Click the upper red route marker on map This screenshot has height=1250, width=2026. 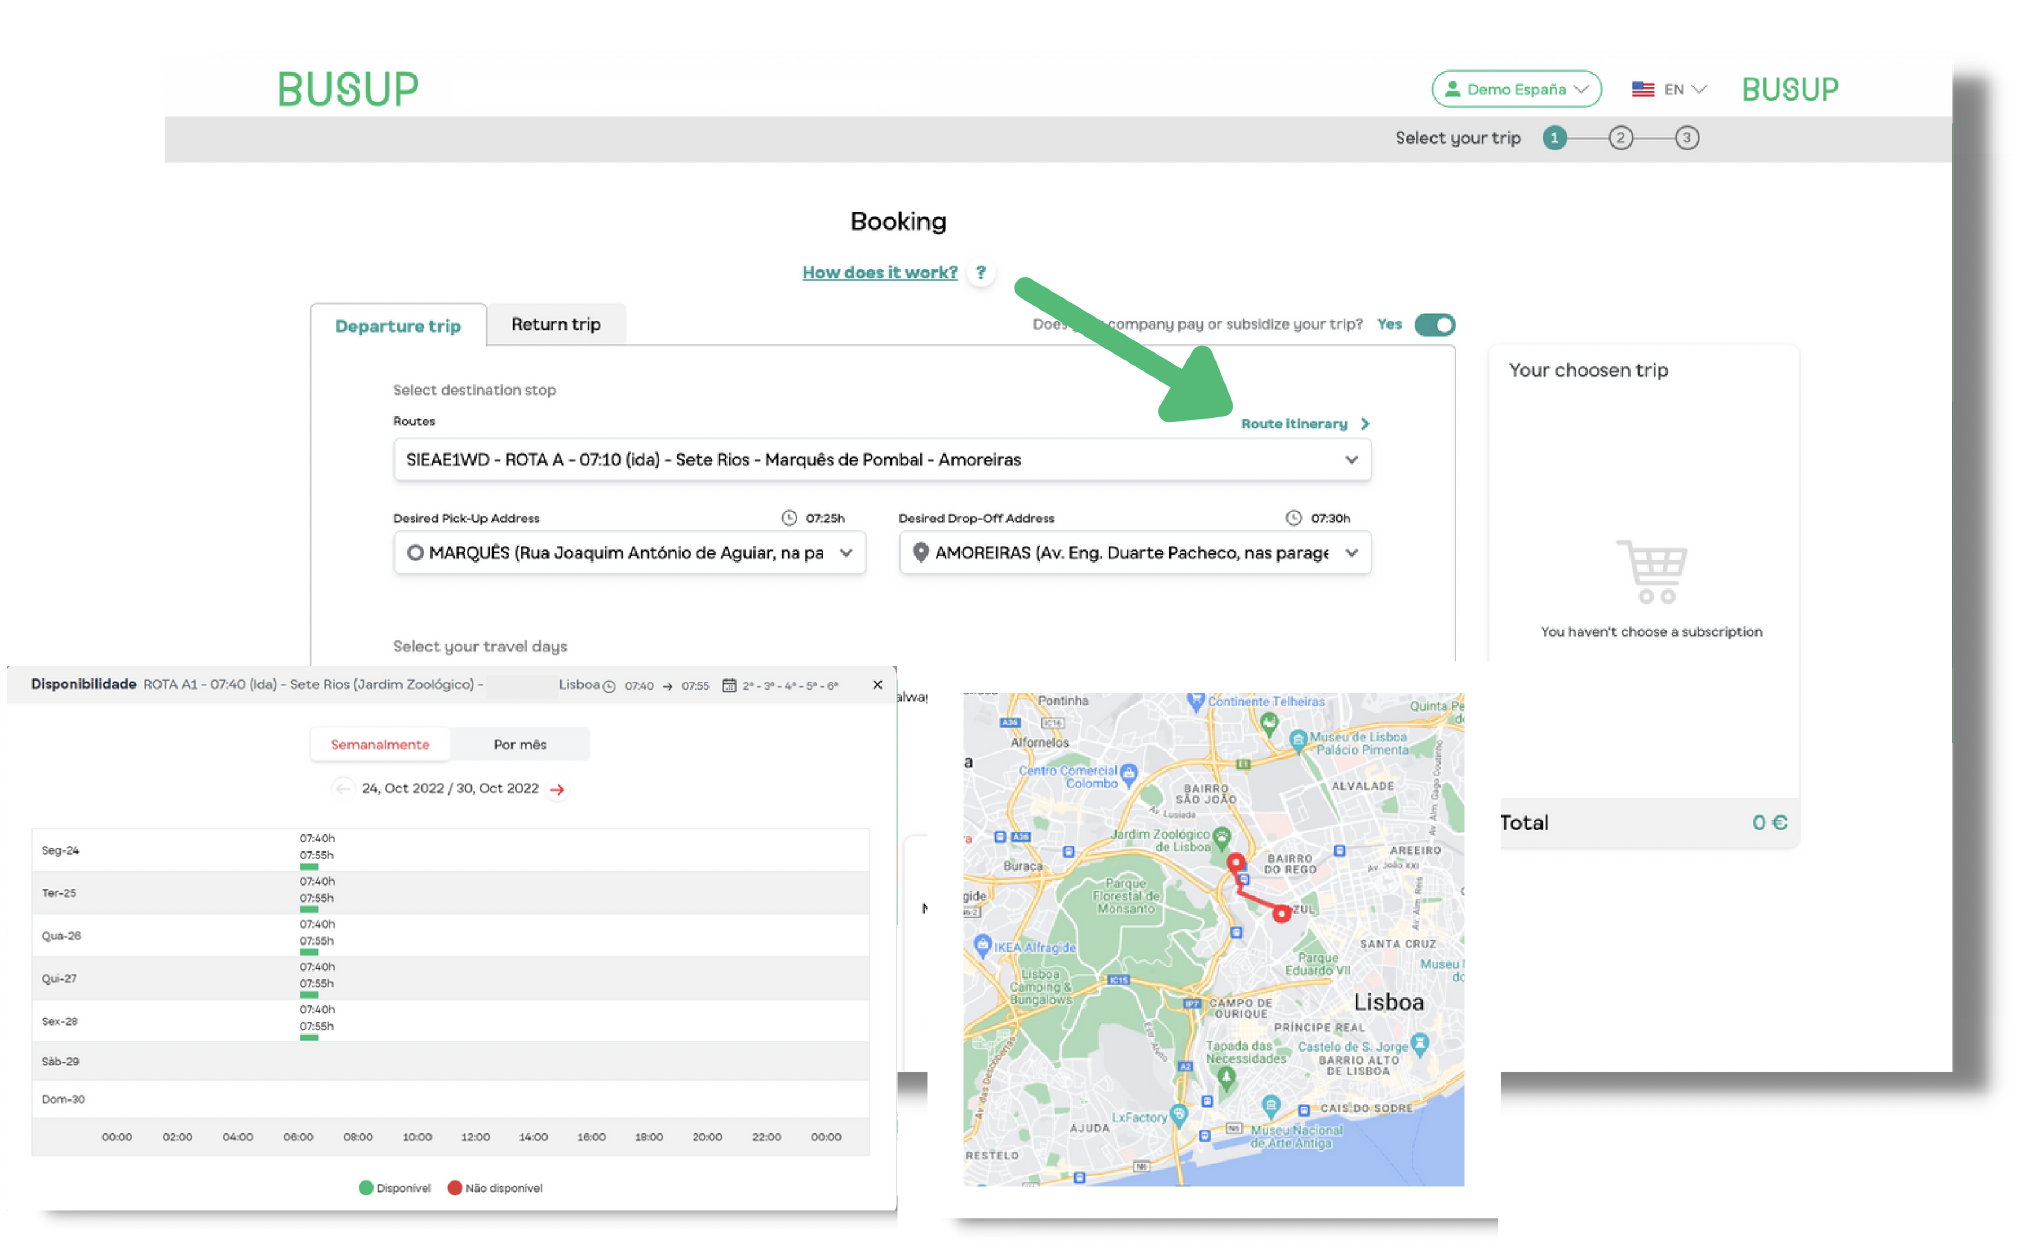point(1236,862)
